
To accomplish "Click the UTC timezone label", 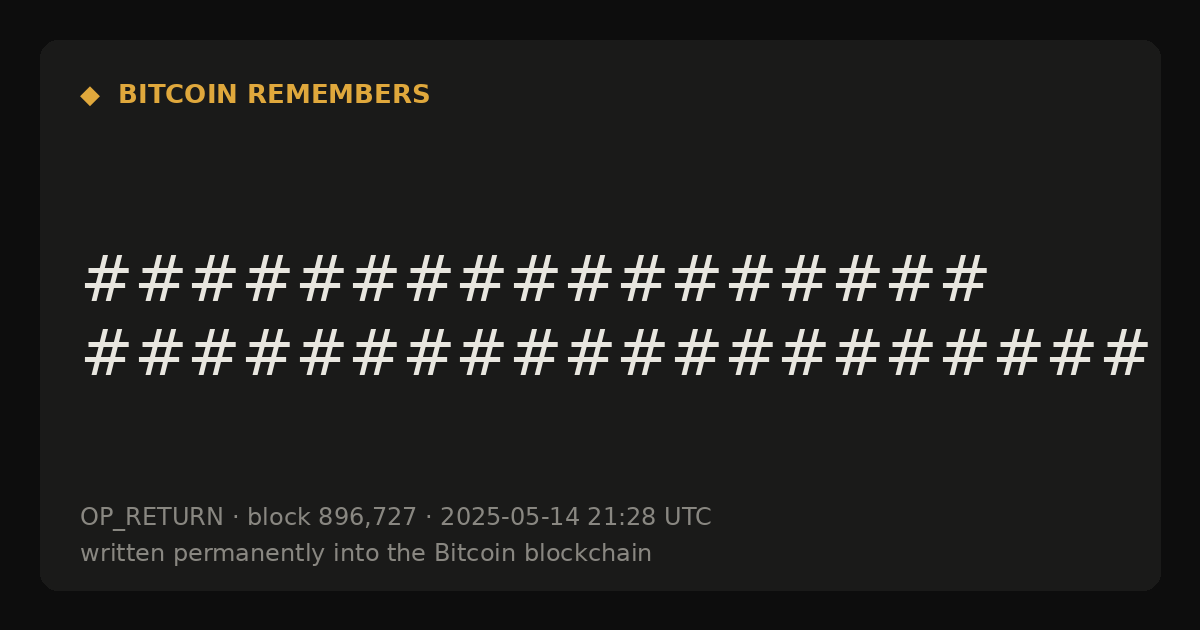I will pos(687,518).
